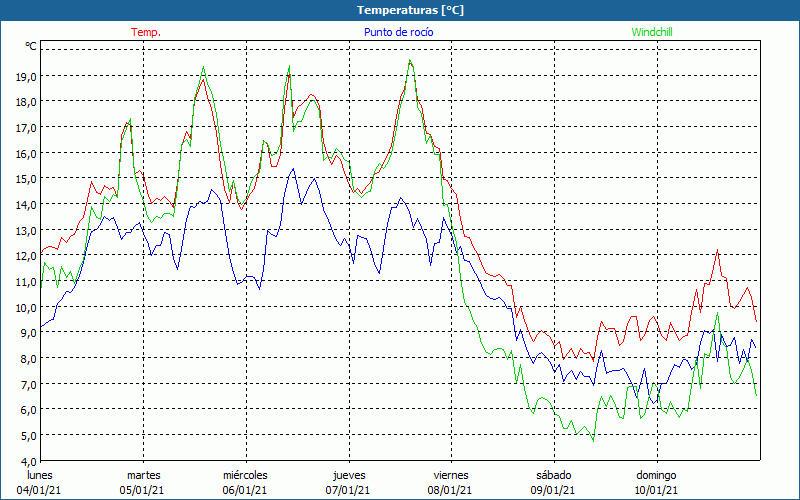The width and height of the screenshot is (800, 500).
Task: Click the 10/01/21 date label
Action: pos(656,490)
